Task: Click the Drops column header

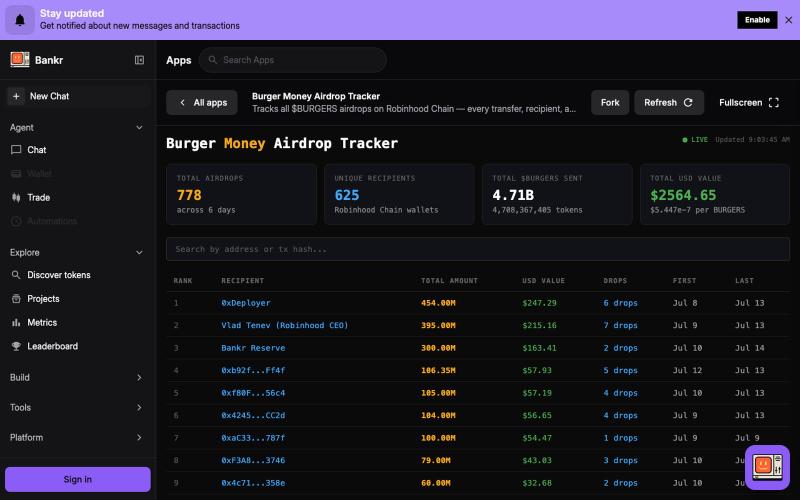Action: click(615, 281)
